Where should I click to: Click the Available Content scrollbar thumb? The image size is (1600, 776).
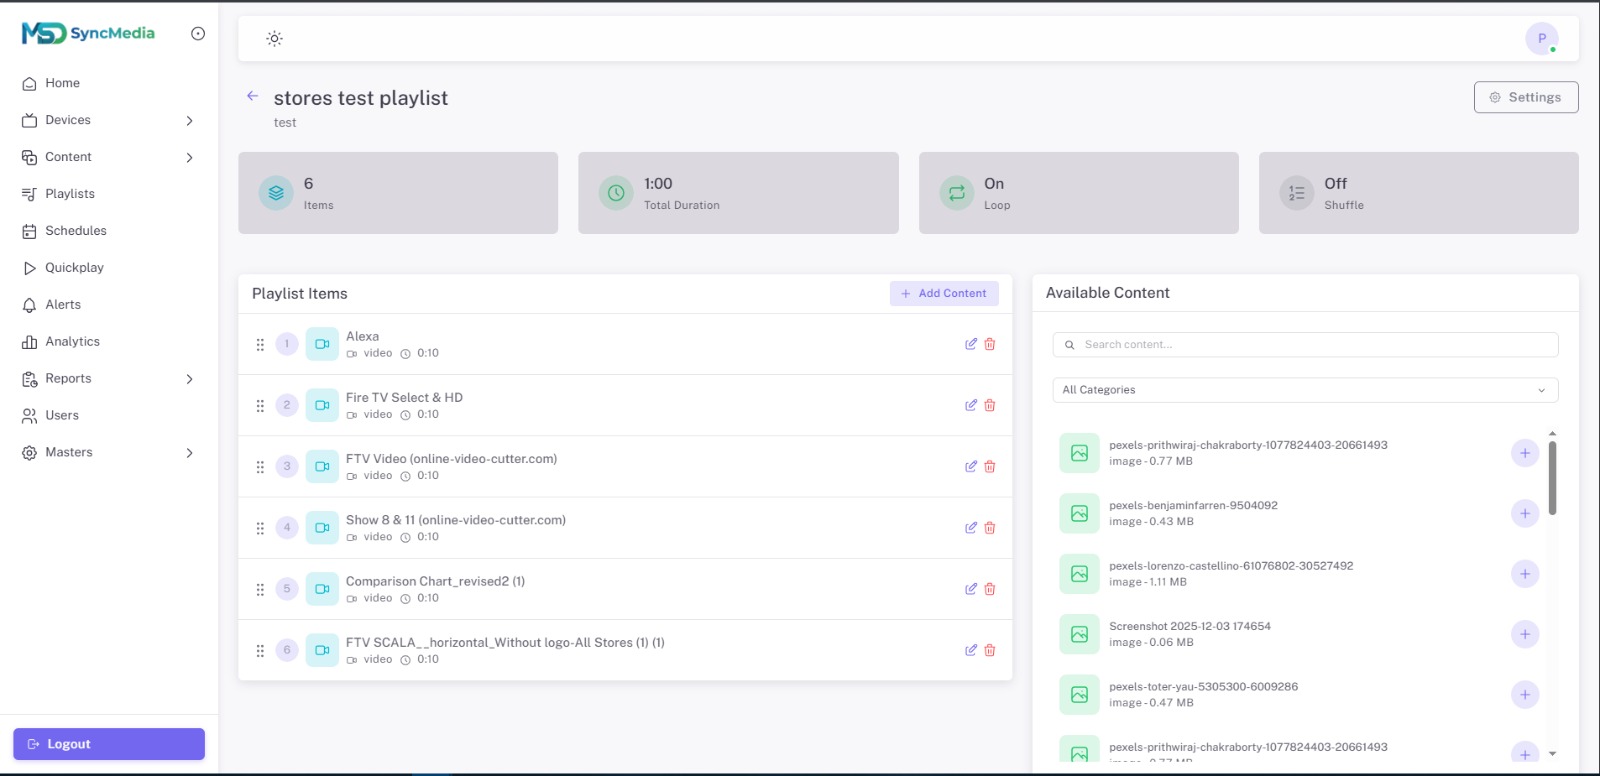pyautogui.click(x=1552, y=478)
